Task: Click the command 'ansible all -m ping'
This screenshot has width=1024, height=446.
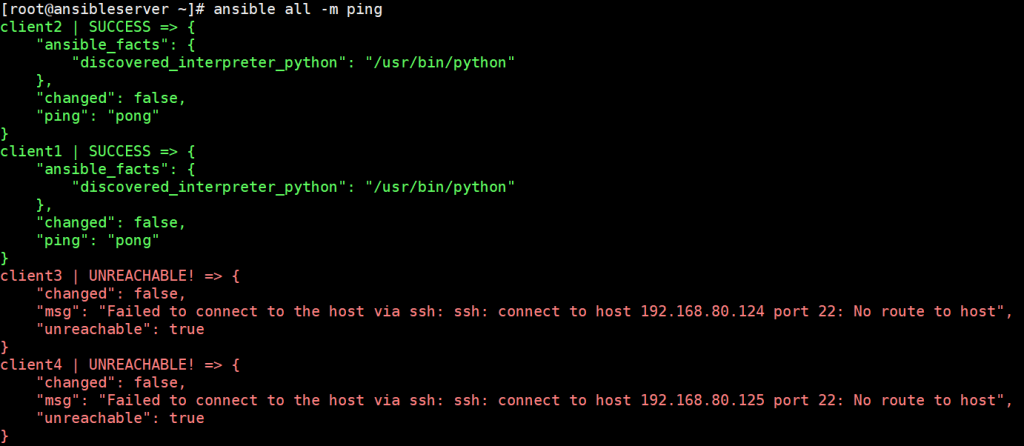Action: 298,10
